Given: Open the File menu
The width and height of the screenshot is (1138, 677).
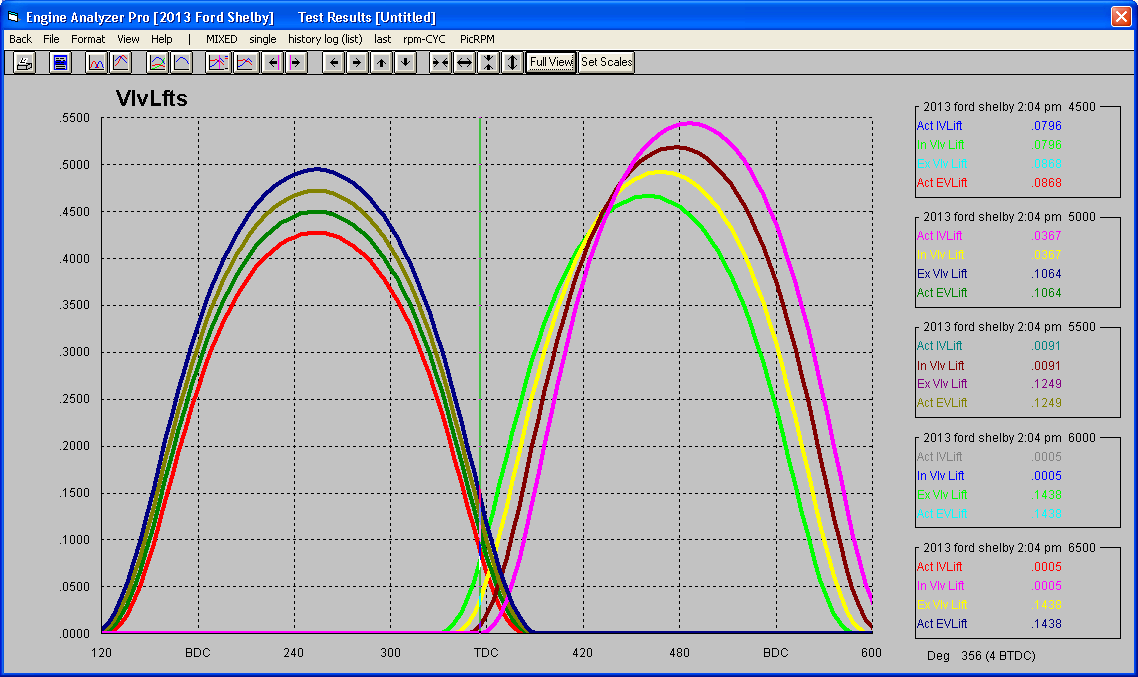Looking at the screenshot, I should click(51, 39).
